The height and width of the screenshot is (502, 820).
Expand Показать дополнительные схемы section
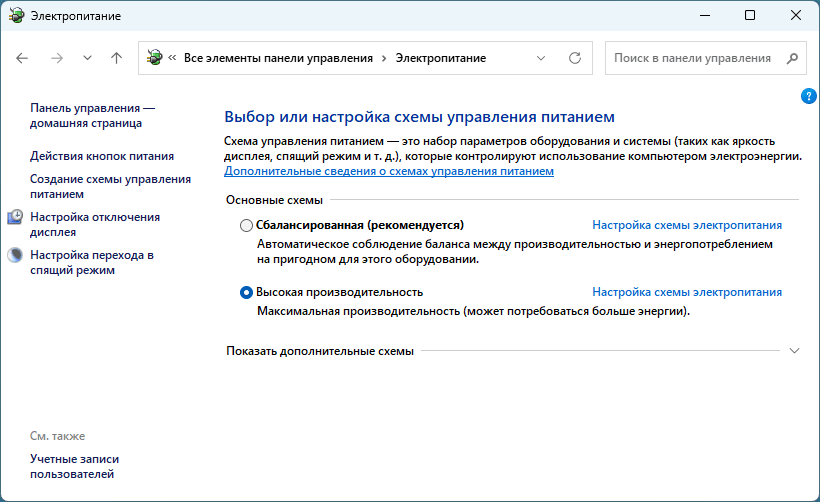(x=794, y=351)
